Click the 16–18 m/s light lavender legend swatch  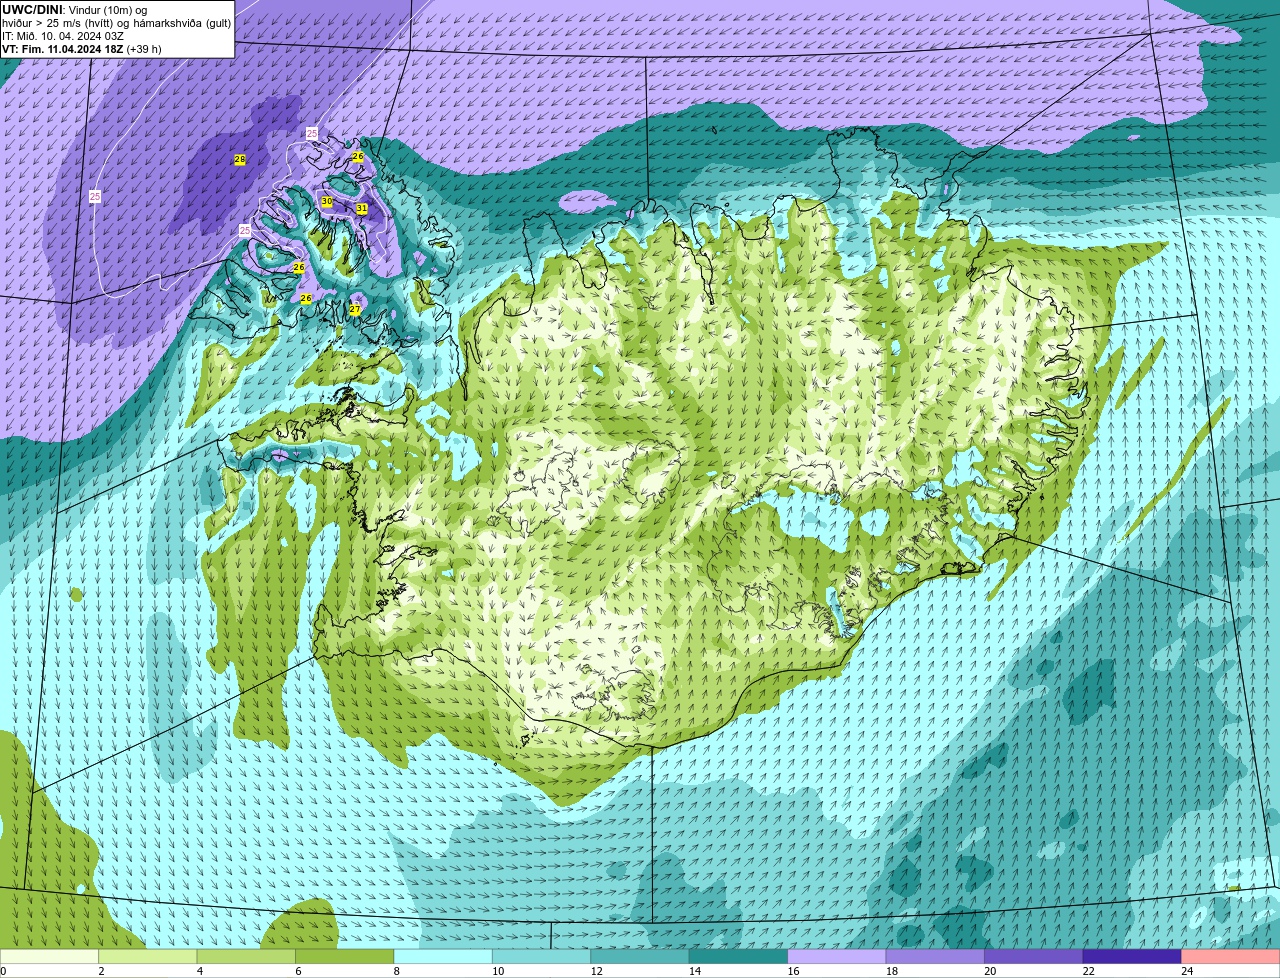tap(837, 956)
